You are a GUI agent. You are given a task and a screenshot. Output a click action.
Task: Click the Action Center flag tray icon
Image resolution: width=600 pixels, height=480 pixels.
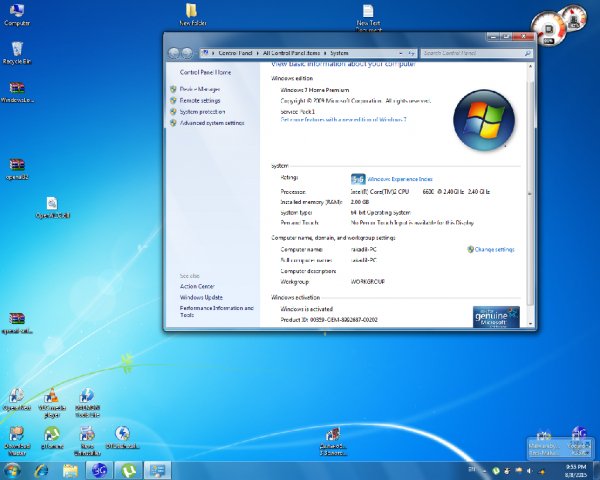click(x=507, y=470)
